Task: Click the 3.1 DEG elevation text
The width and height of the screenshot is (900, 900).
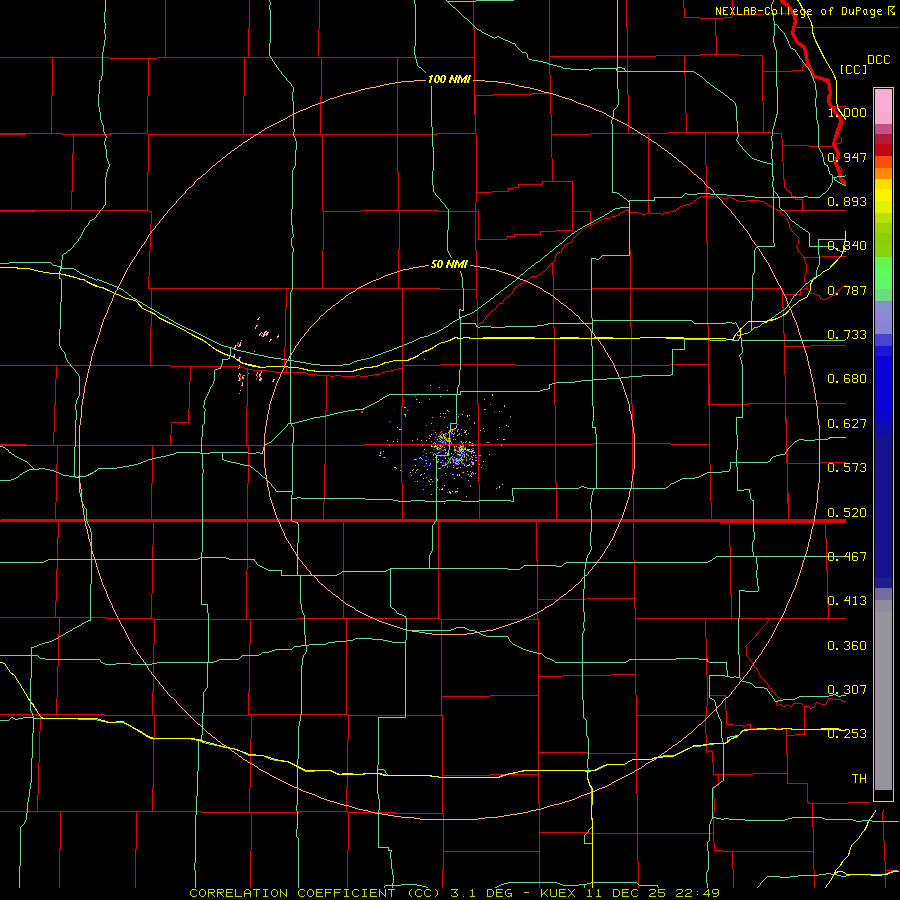Action: pos(480,893)
